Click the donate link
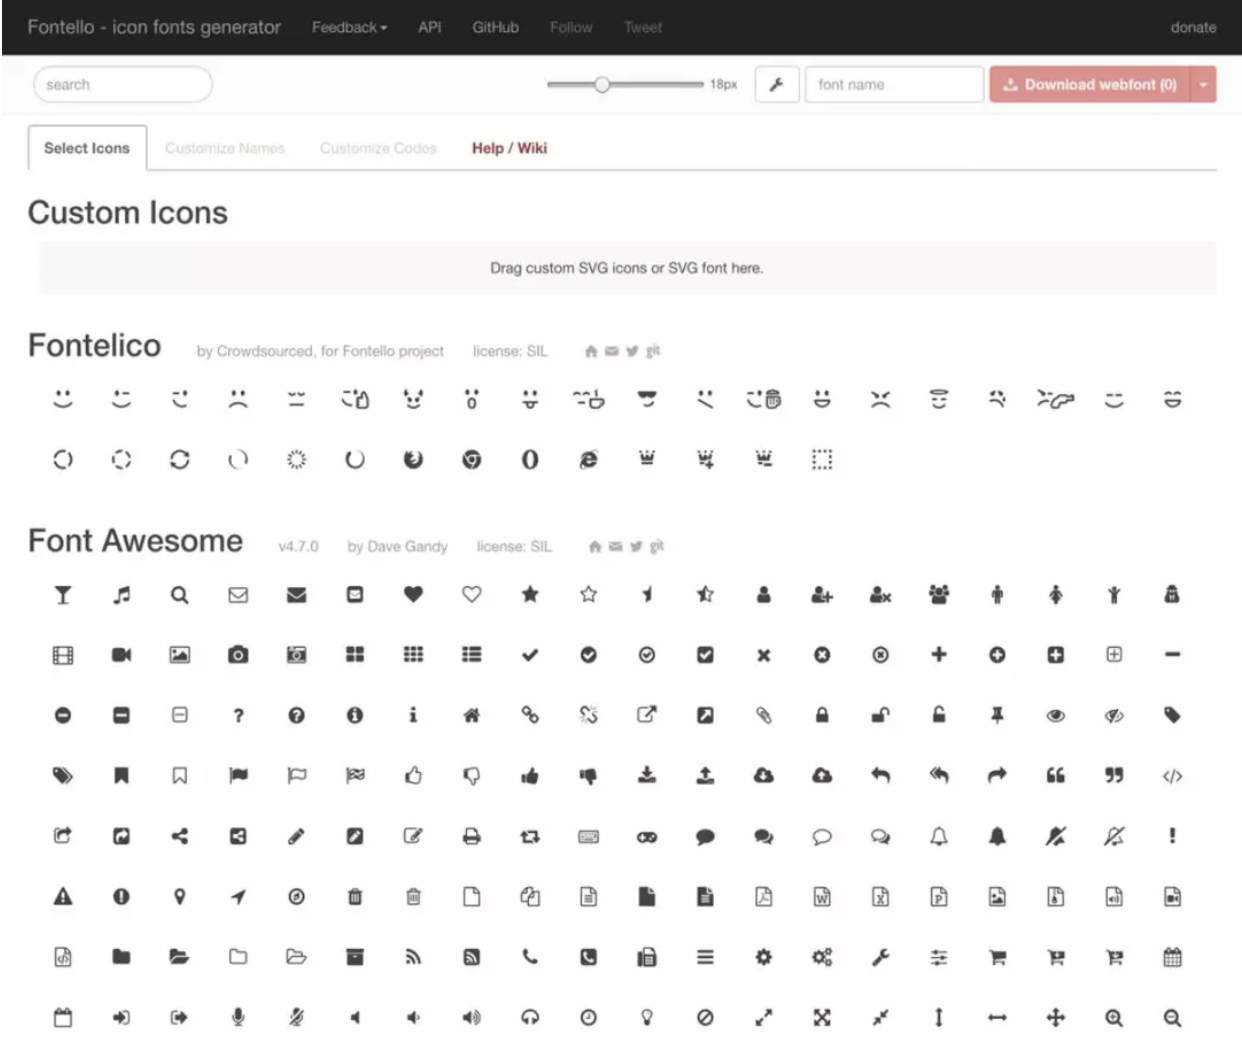The width and height of the screenshot is (1242, 1058). 1193,27
